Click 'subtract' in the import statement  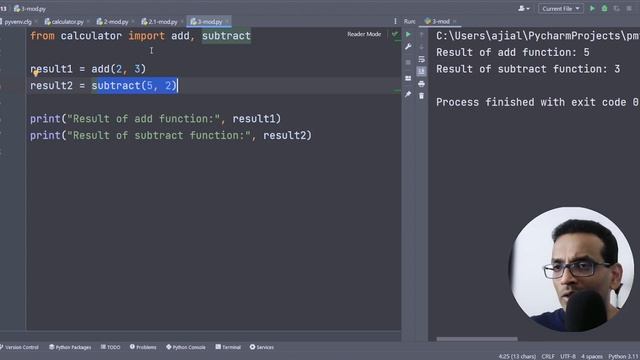click(x=226, y=36)
